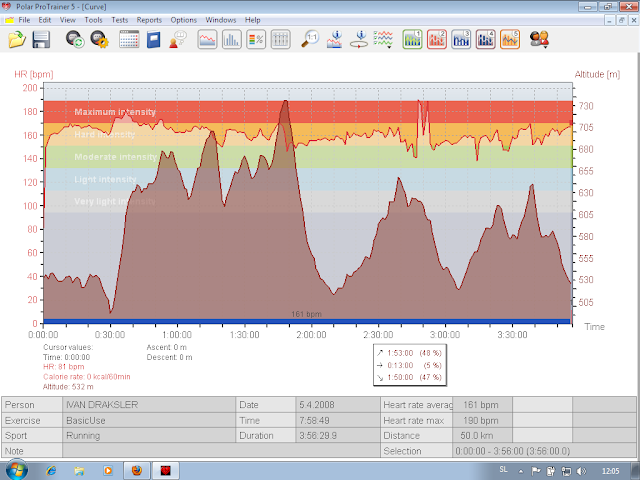Select the orange graph preset 5 icon

510,40
